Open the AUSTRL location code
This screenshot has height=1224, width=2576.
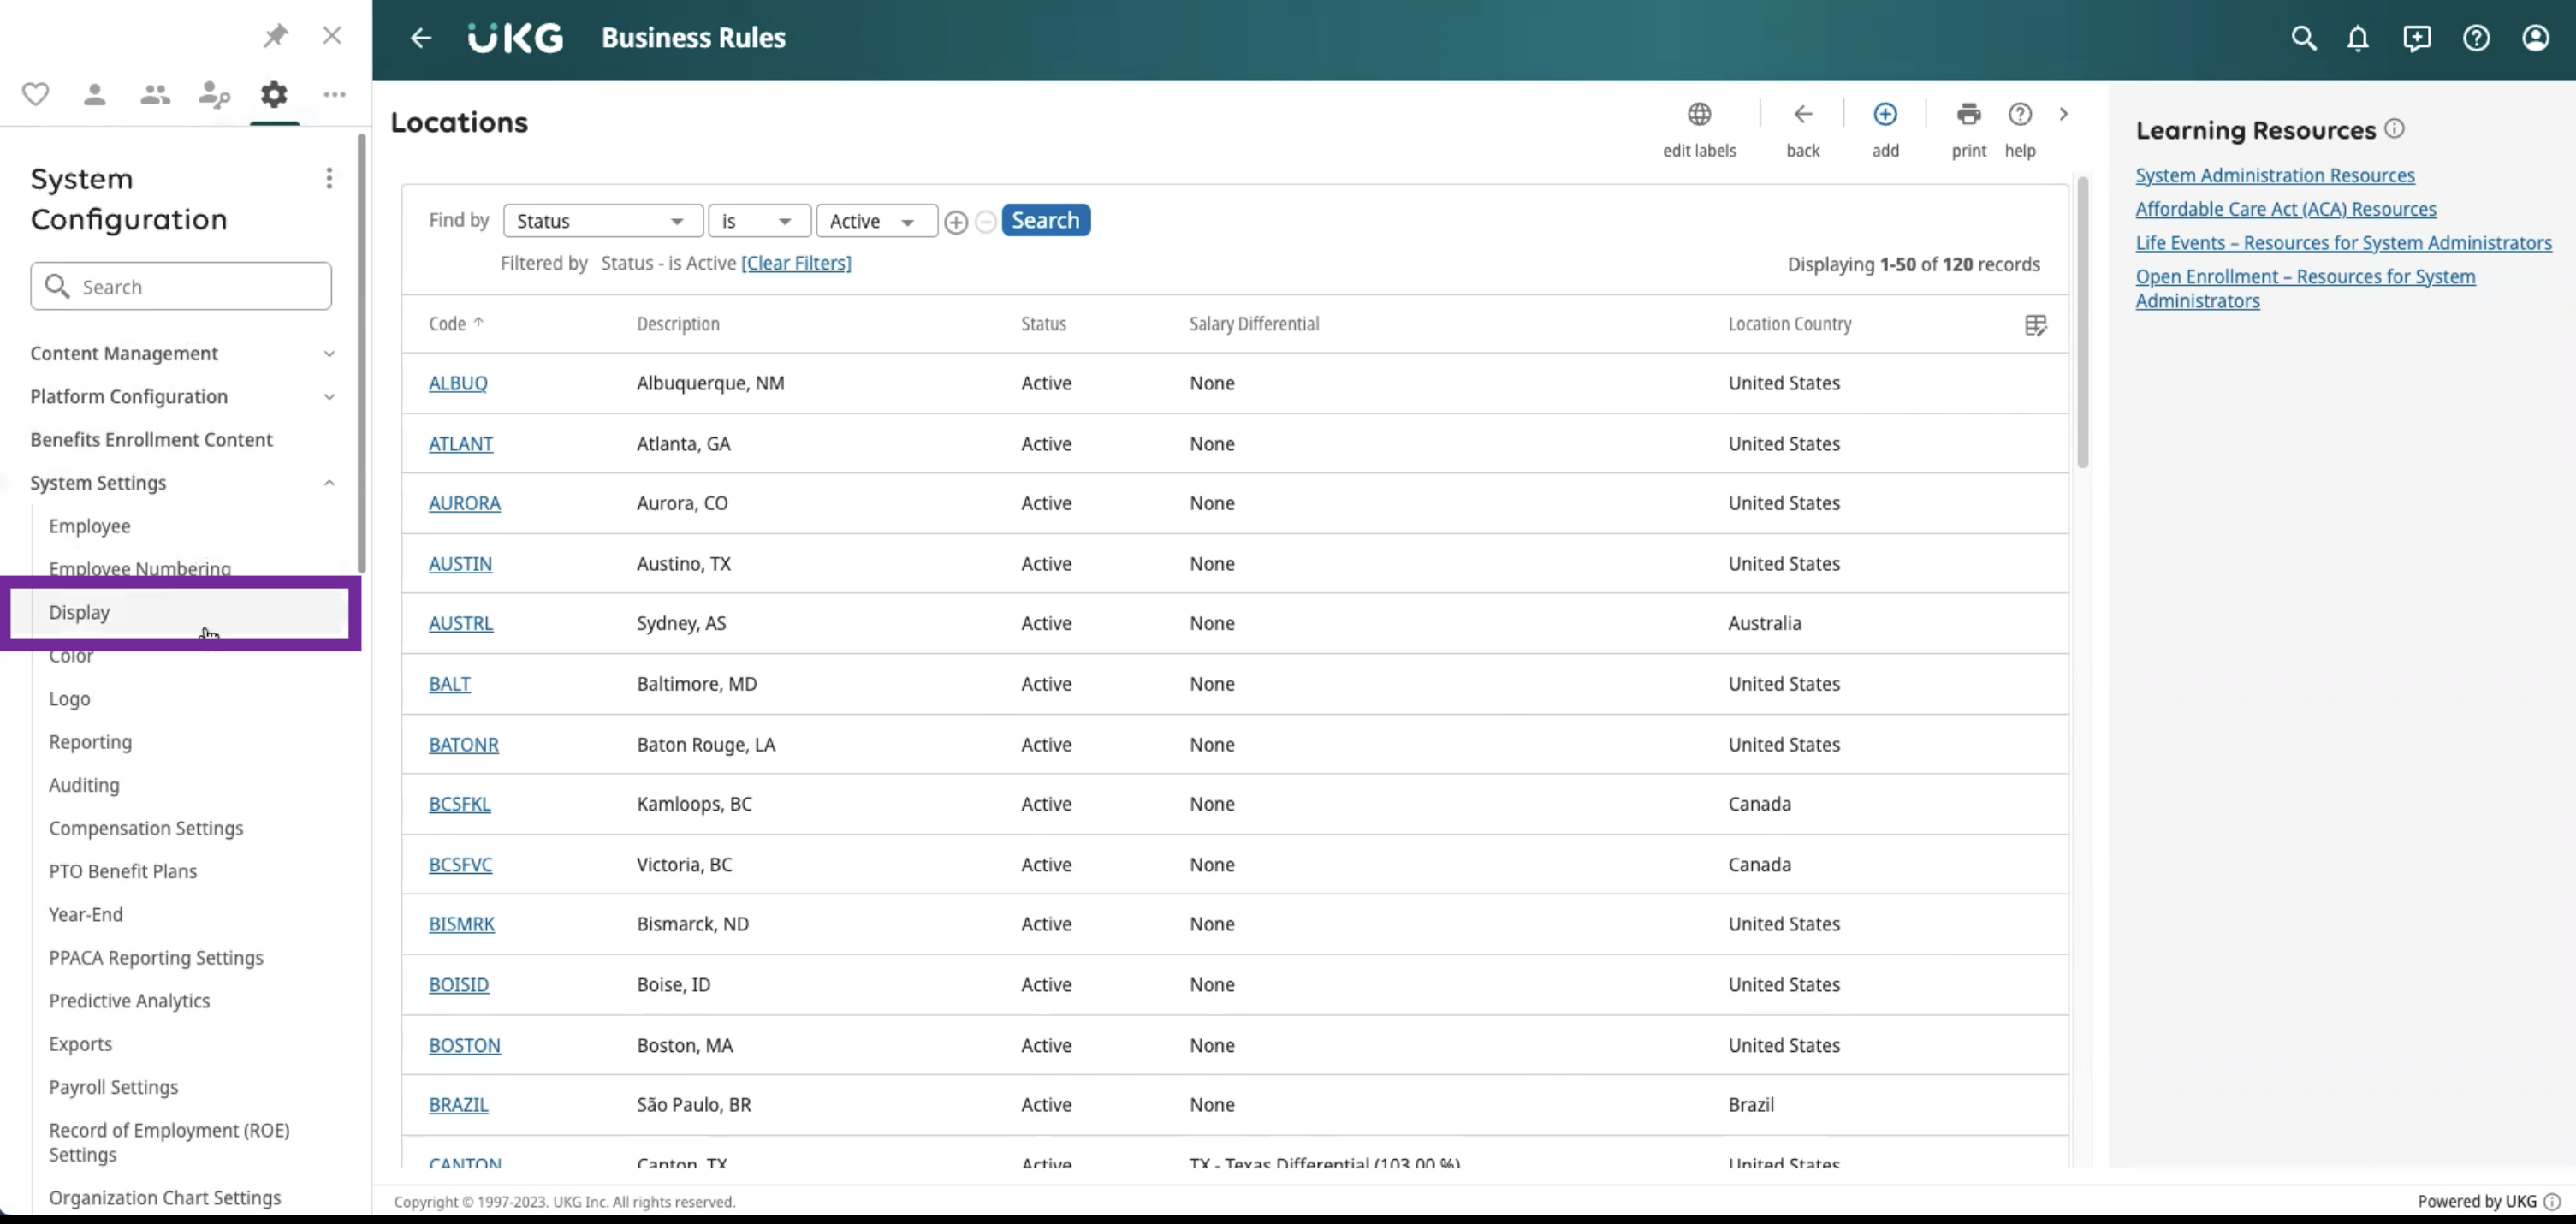pyautogui.click(x=461, y=623)
